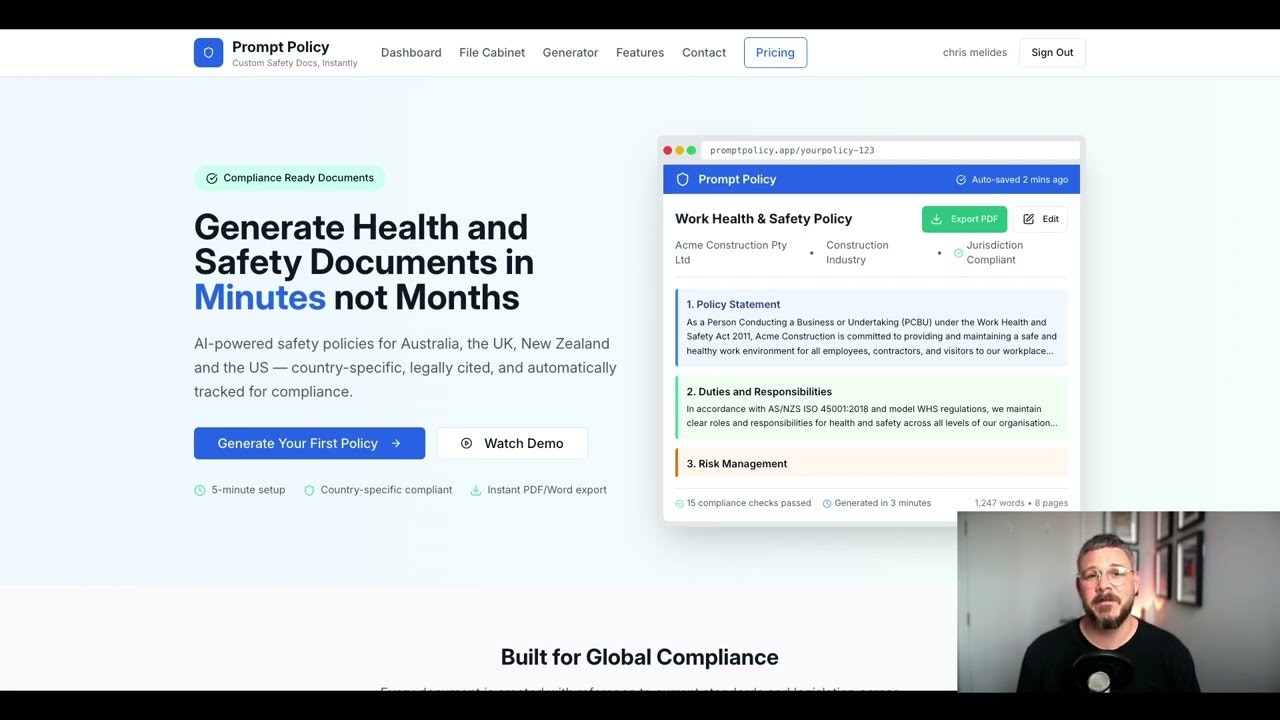This screenshot has width=1280, height=720.
Task: Click Generate Your First Policy button
Action: 309,443
